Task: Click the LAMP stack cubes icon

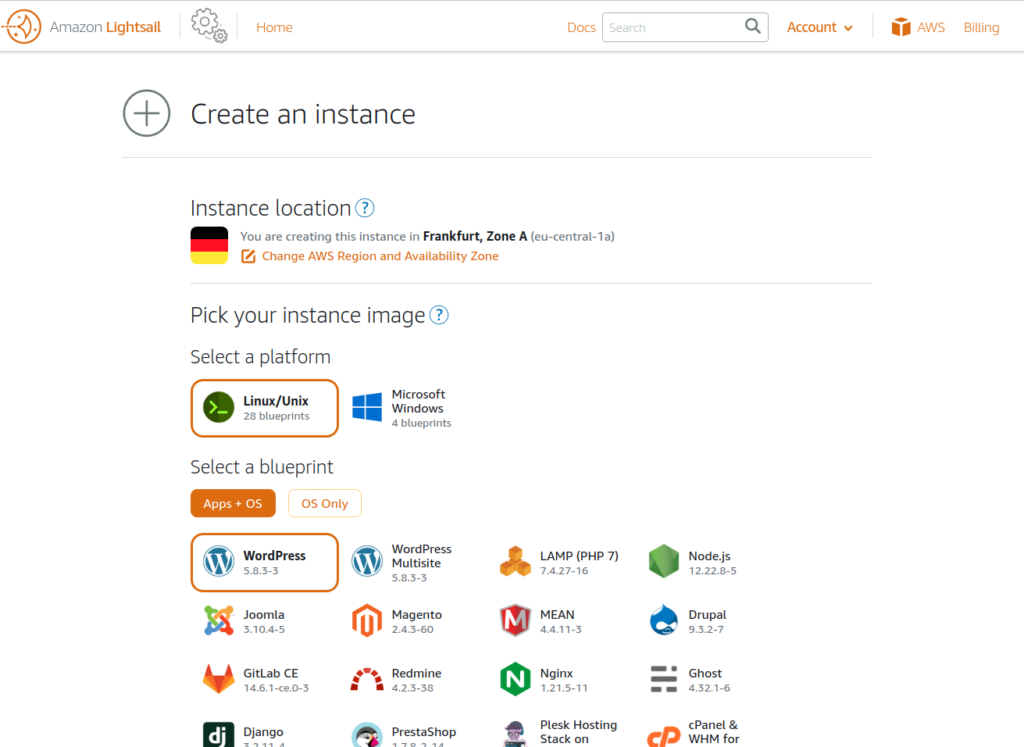Action: [x=515, y=562]
